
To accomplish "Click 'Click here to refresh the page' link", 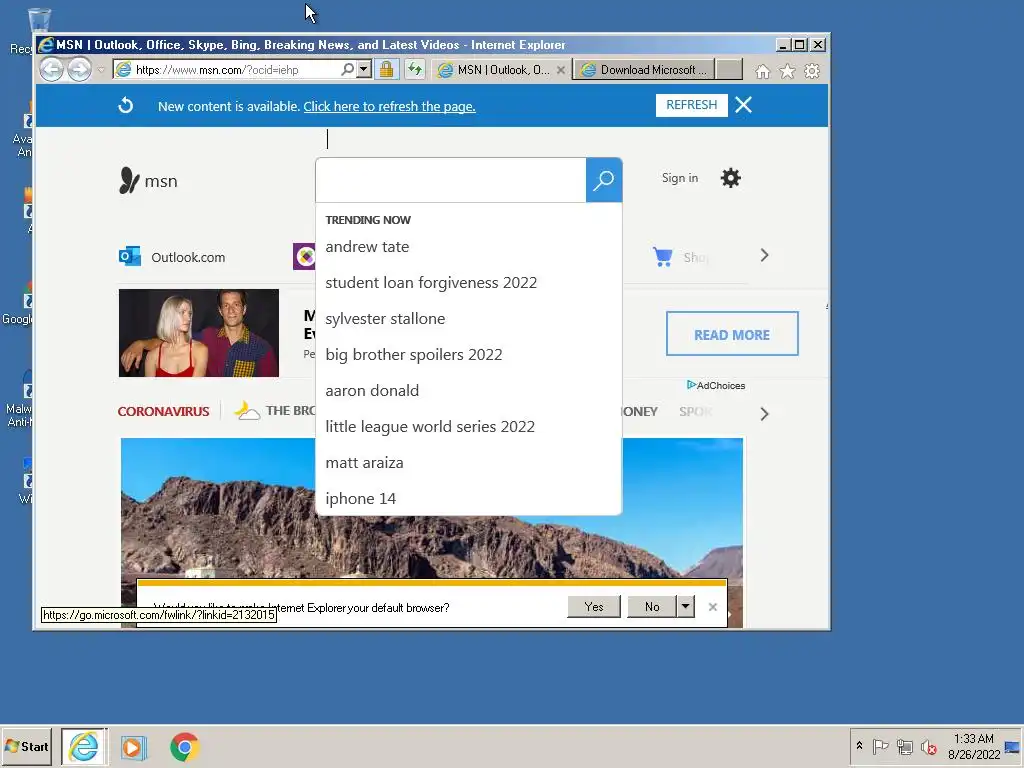I will coord(389,106).
